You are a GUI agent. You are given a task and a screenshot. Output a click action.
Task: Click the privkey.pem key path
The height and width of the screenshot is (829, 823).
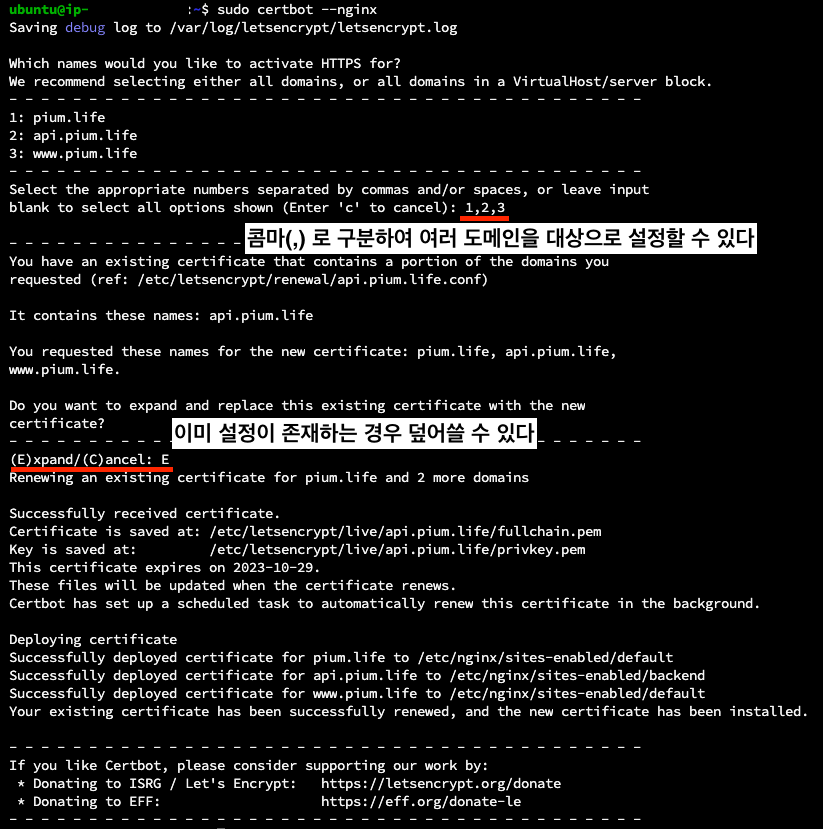click(397, 549)
